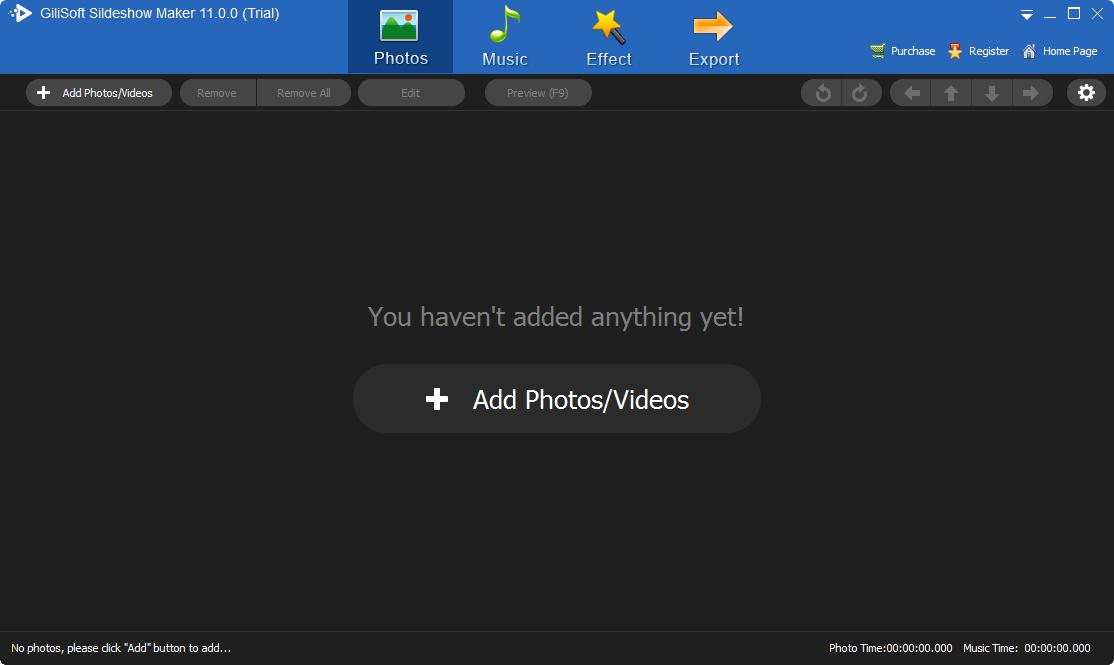Click the Purchase link

[x=903, y=51]
